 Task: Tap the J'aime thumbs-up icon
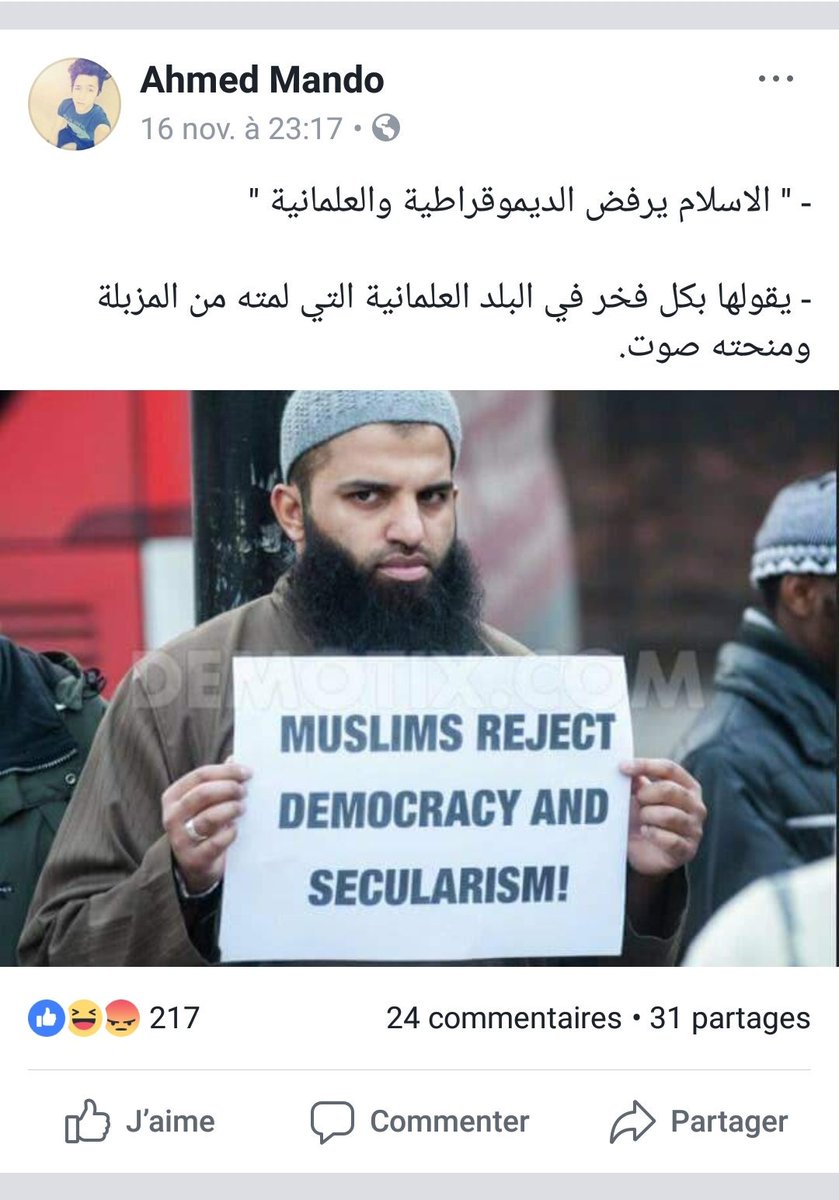pos(87,1122)
